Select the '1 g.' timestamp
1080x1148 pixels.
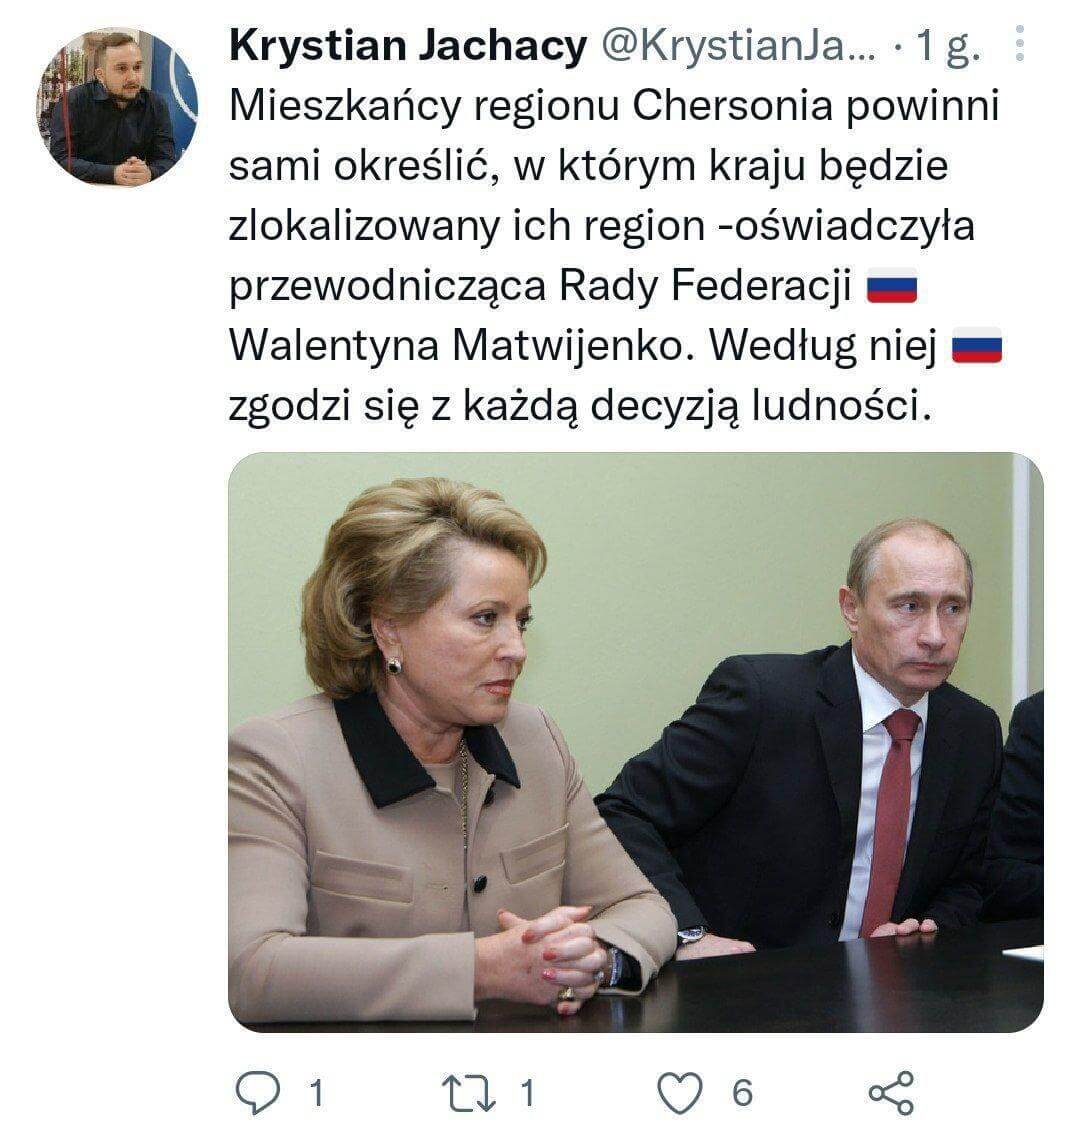(948, 46)
